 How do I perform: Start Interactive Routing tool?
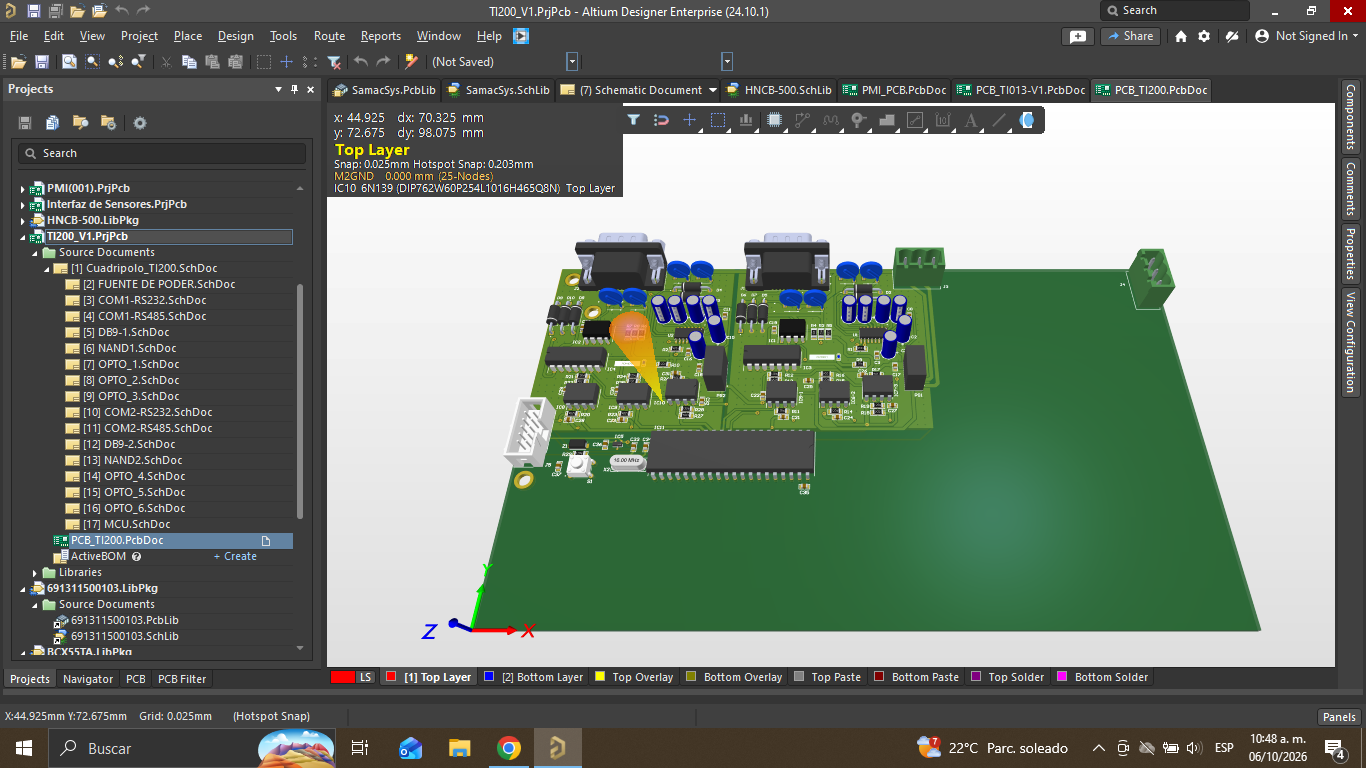tap(802, 120)
